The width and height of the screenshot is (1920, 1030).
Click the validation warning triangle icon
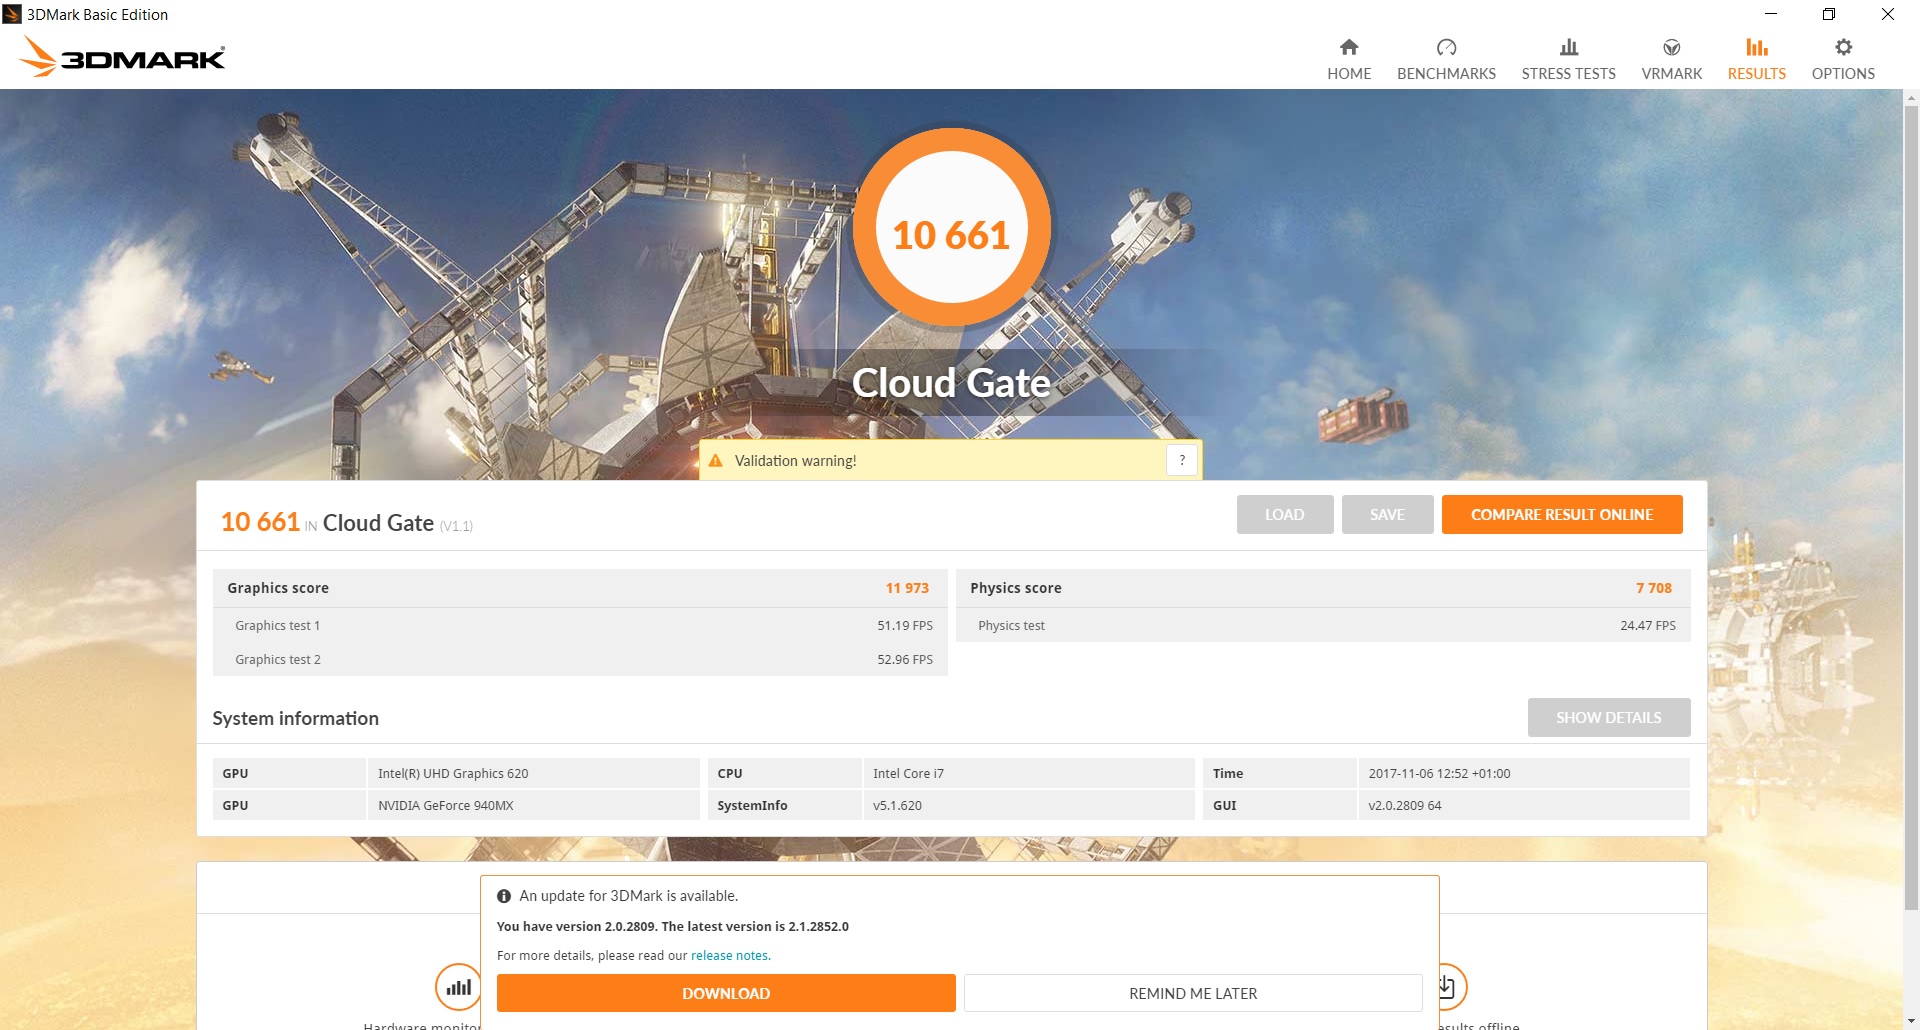(x=715, y=461)
